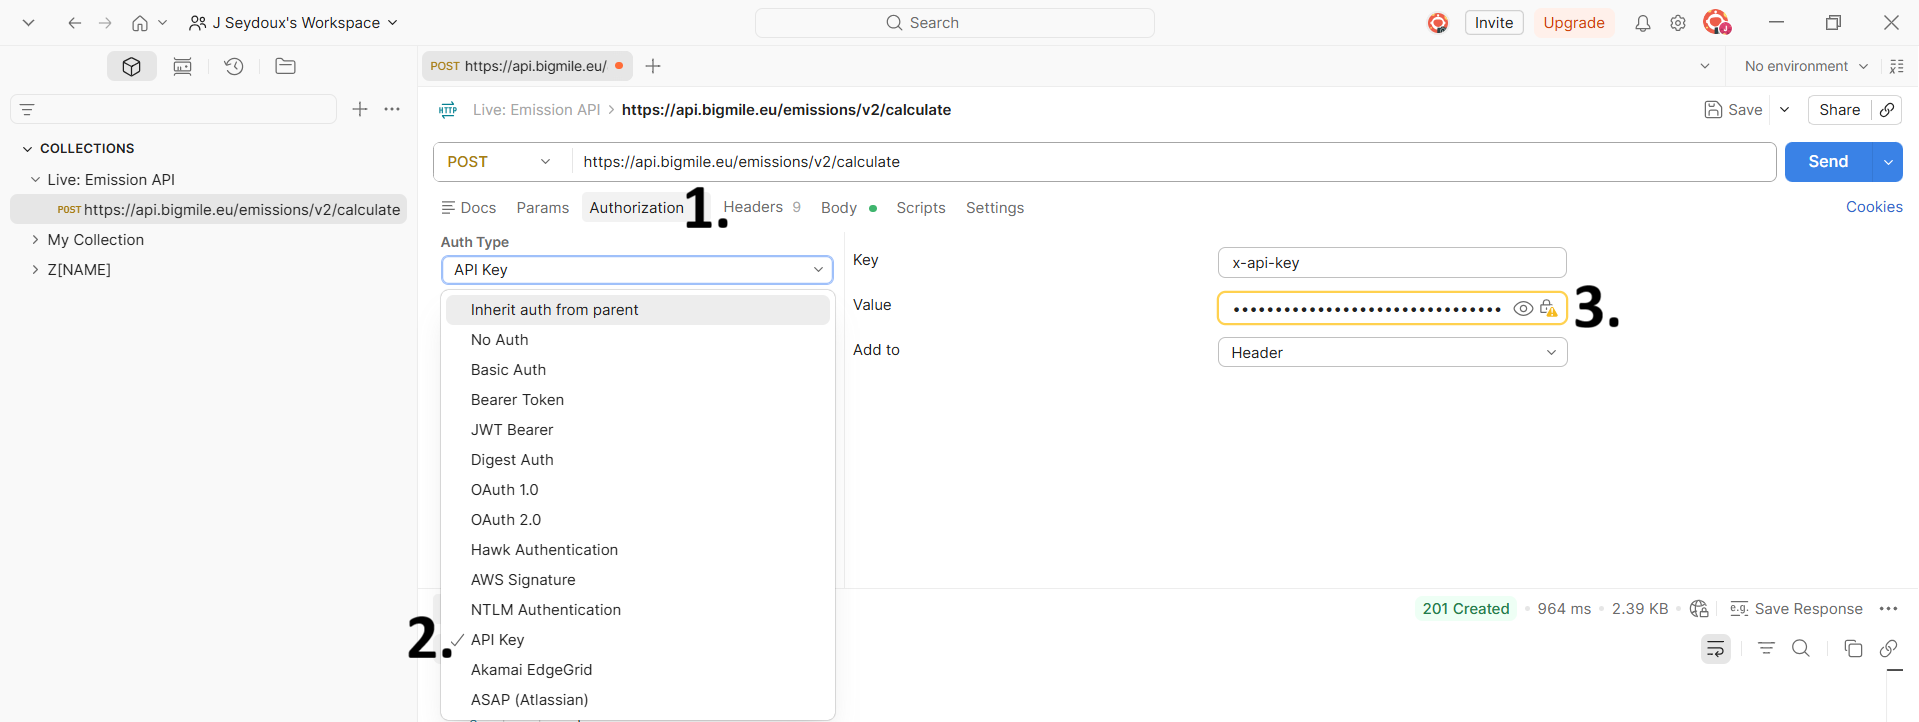Click the sidebar filter icon
The width and height of the screenshot is (1919, 722).
click(x=28, y=109)
